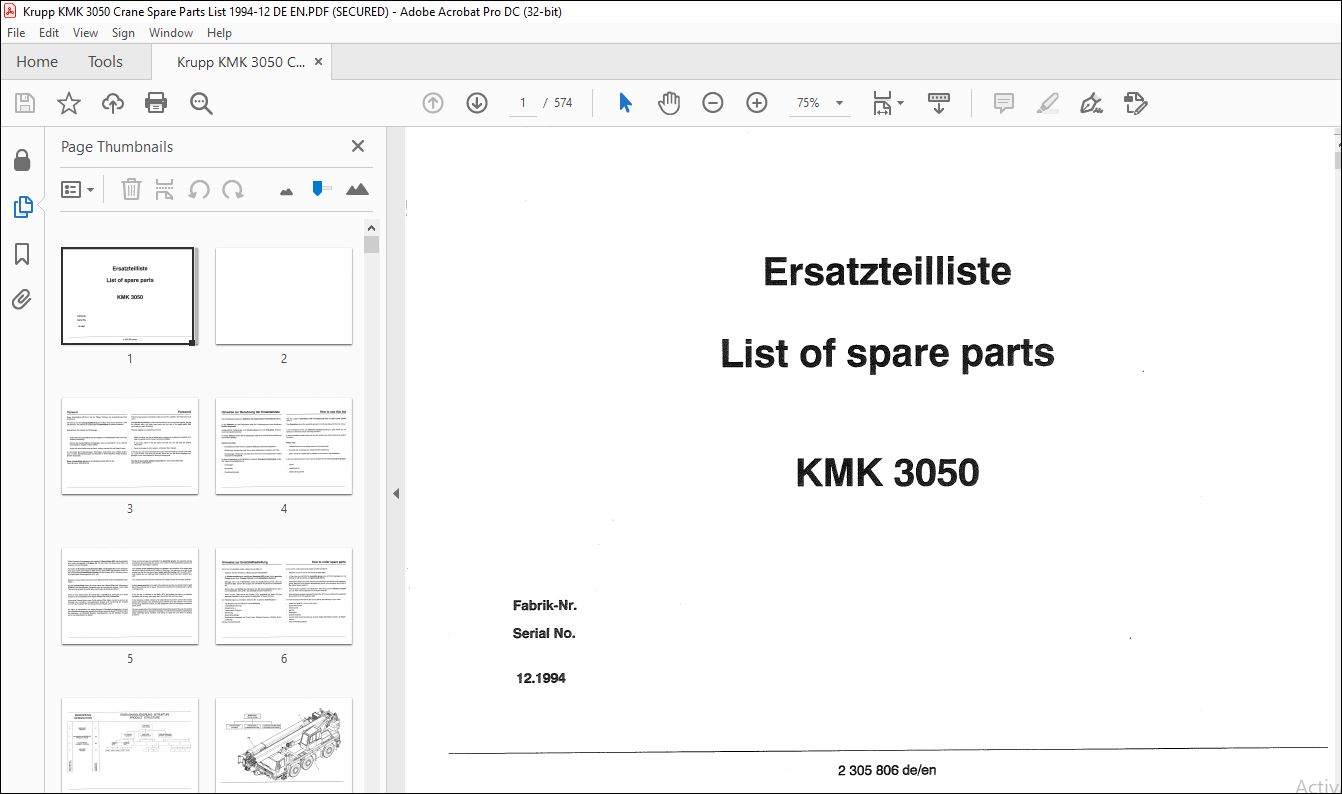Open the Bookmarks panel icon
1342x794 pixels.
click(22, 254)
